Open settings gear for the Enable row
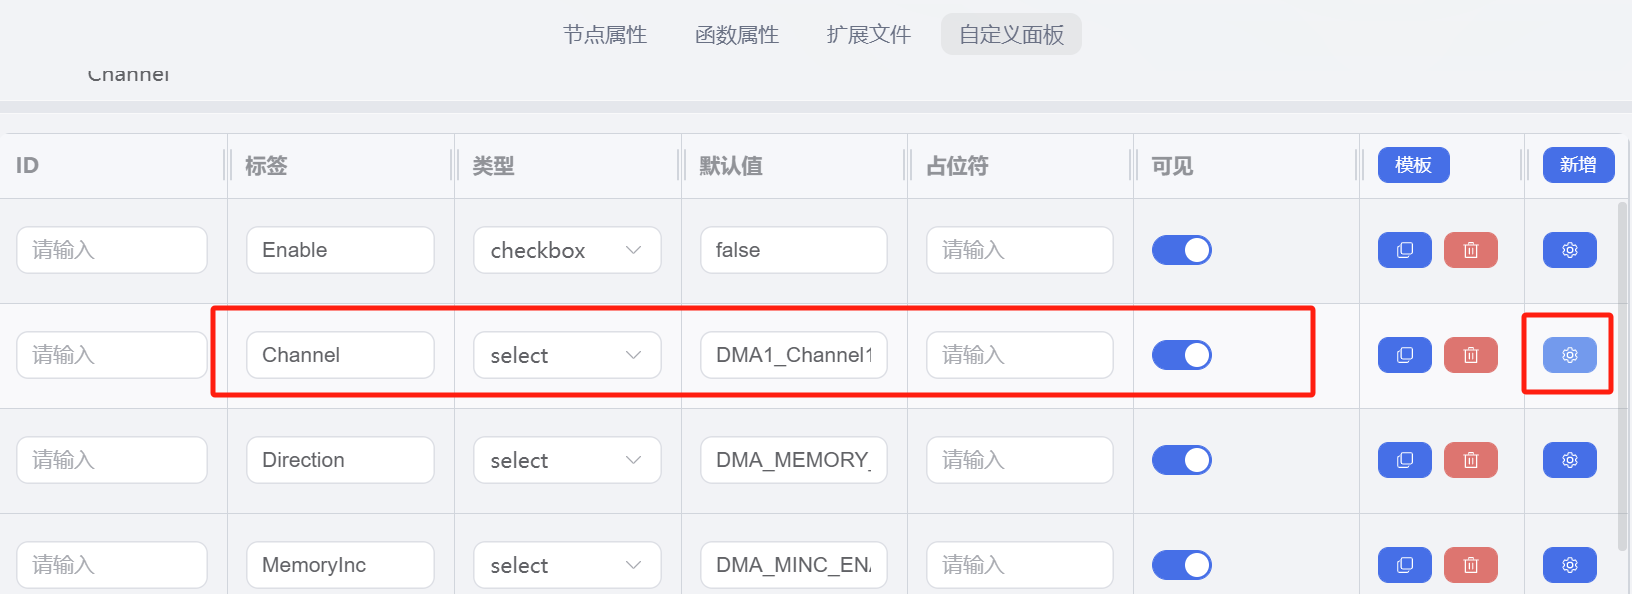This screenshot has width=1632, height=594. click(1569, 250)
